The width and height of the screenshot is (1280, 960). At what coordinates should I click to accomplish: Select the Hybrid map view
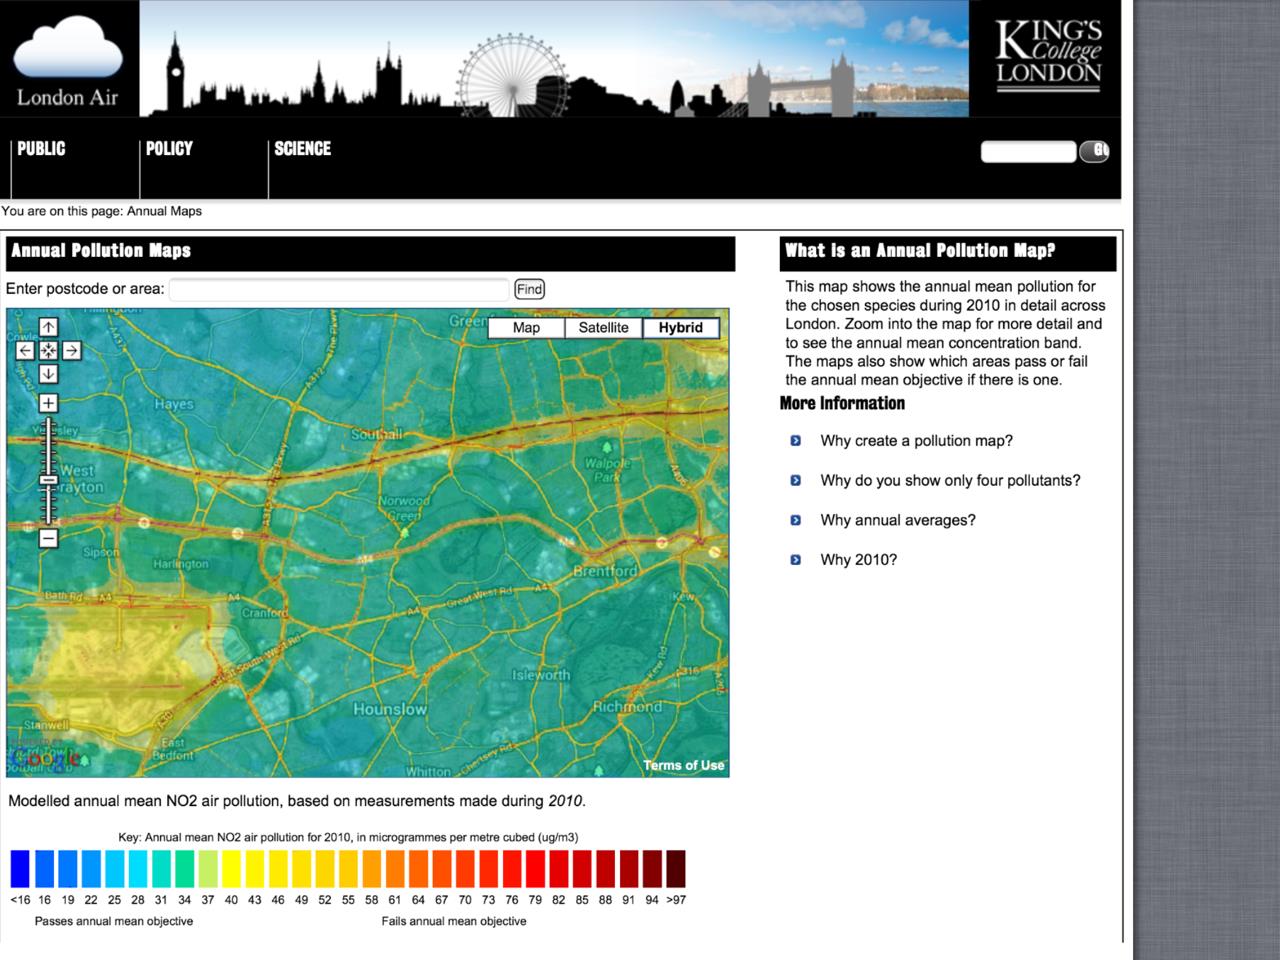point(680,328)
